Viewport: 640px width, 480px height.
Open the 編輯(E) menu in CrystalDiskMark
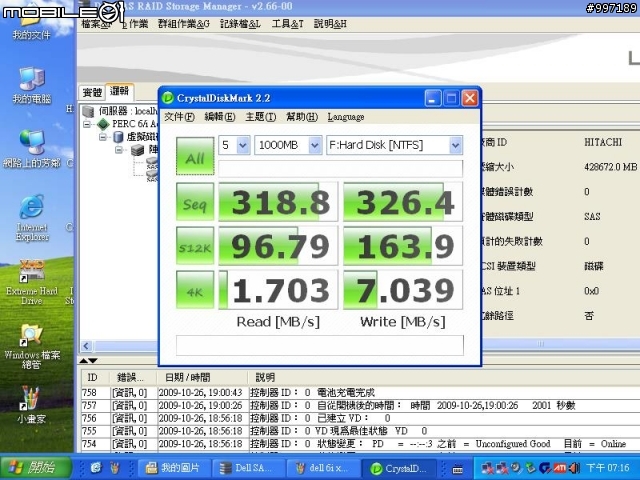point(220,117)
